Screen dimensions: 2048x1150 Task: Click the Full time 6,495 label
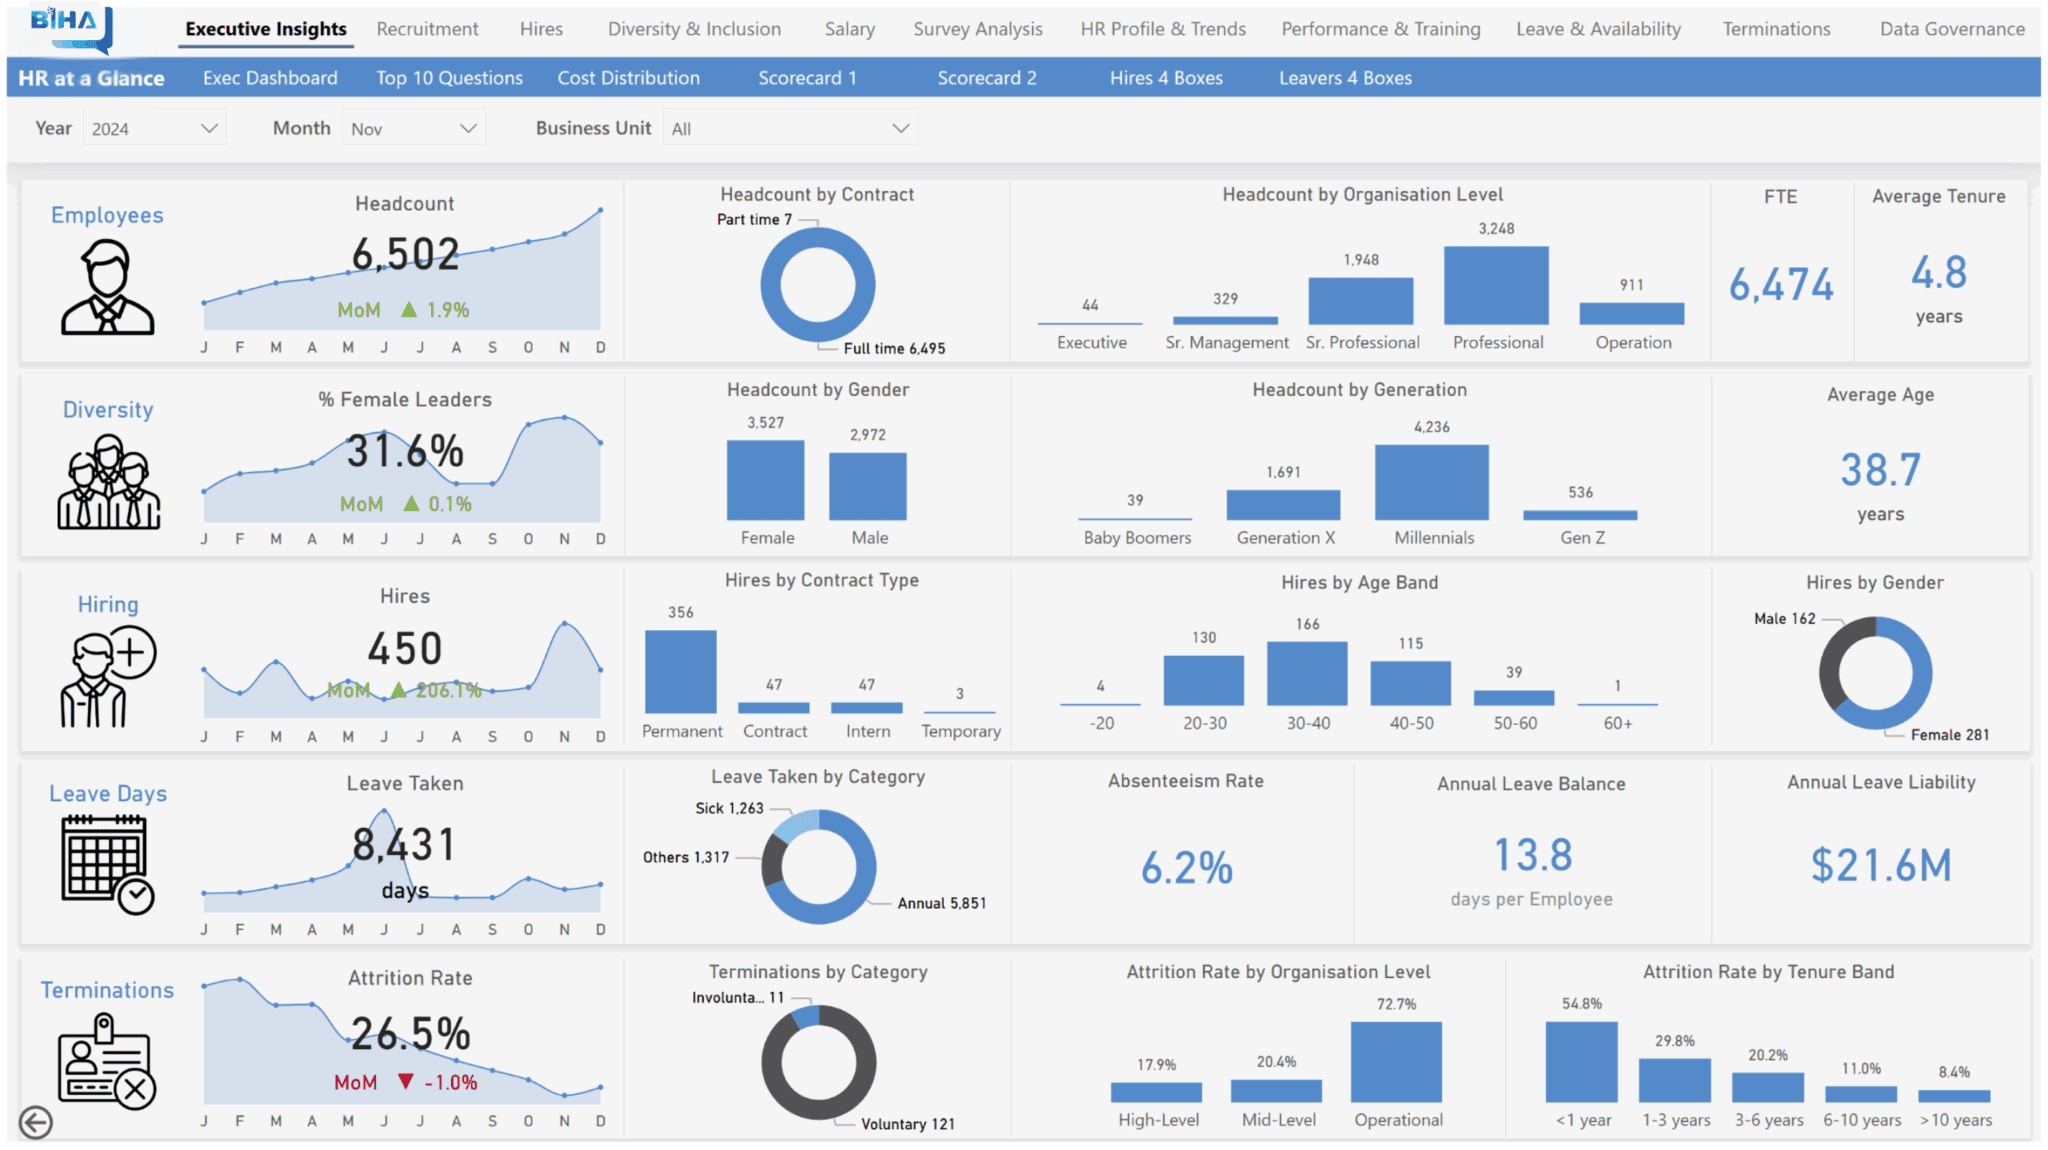[894, 348]
